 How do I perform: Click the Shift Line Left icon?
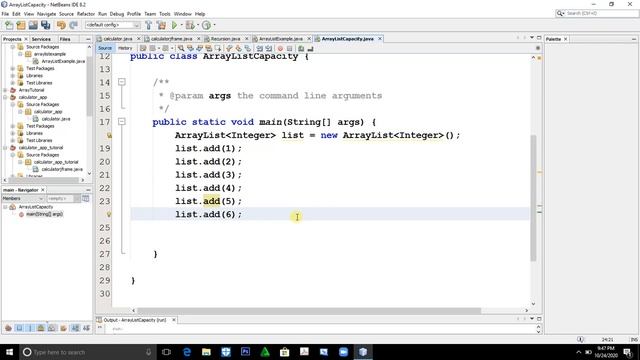coord(259,48)
